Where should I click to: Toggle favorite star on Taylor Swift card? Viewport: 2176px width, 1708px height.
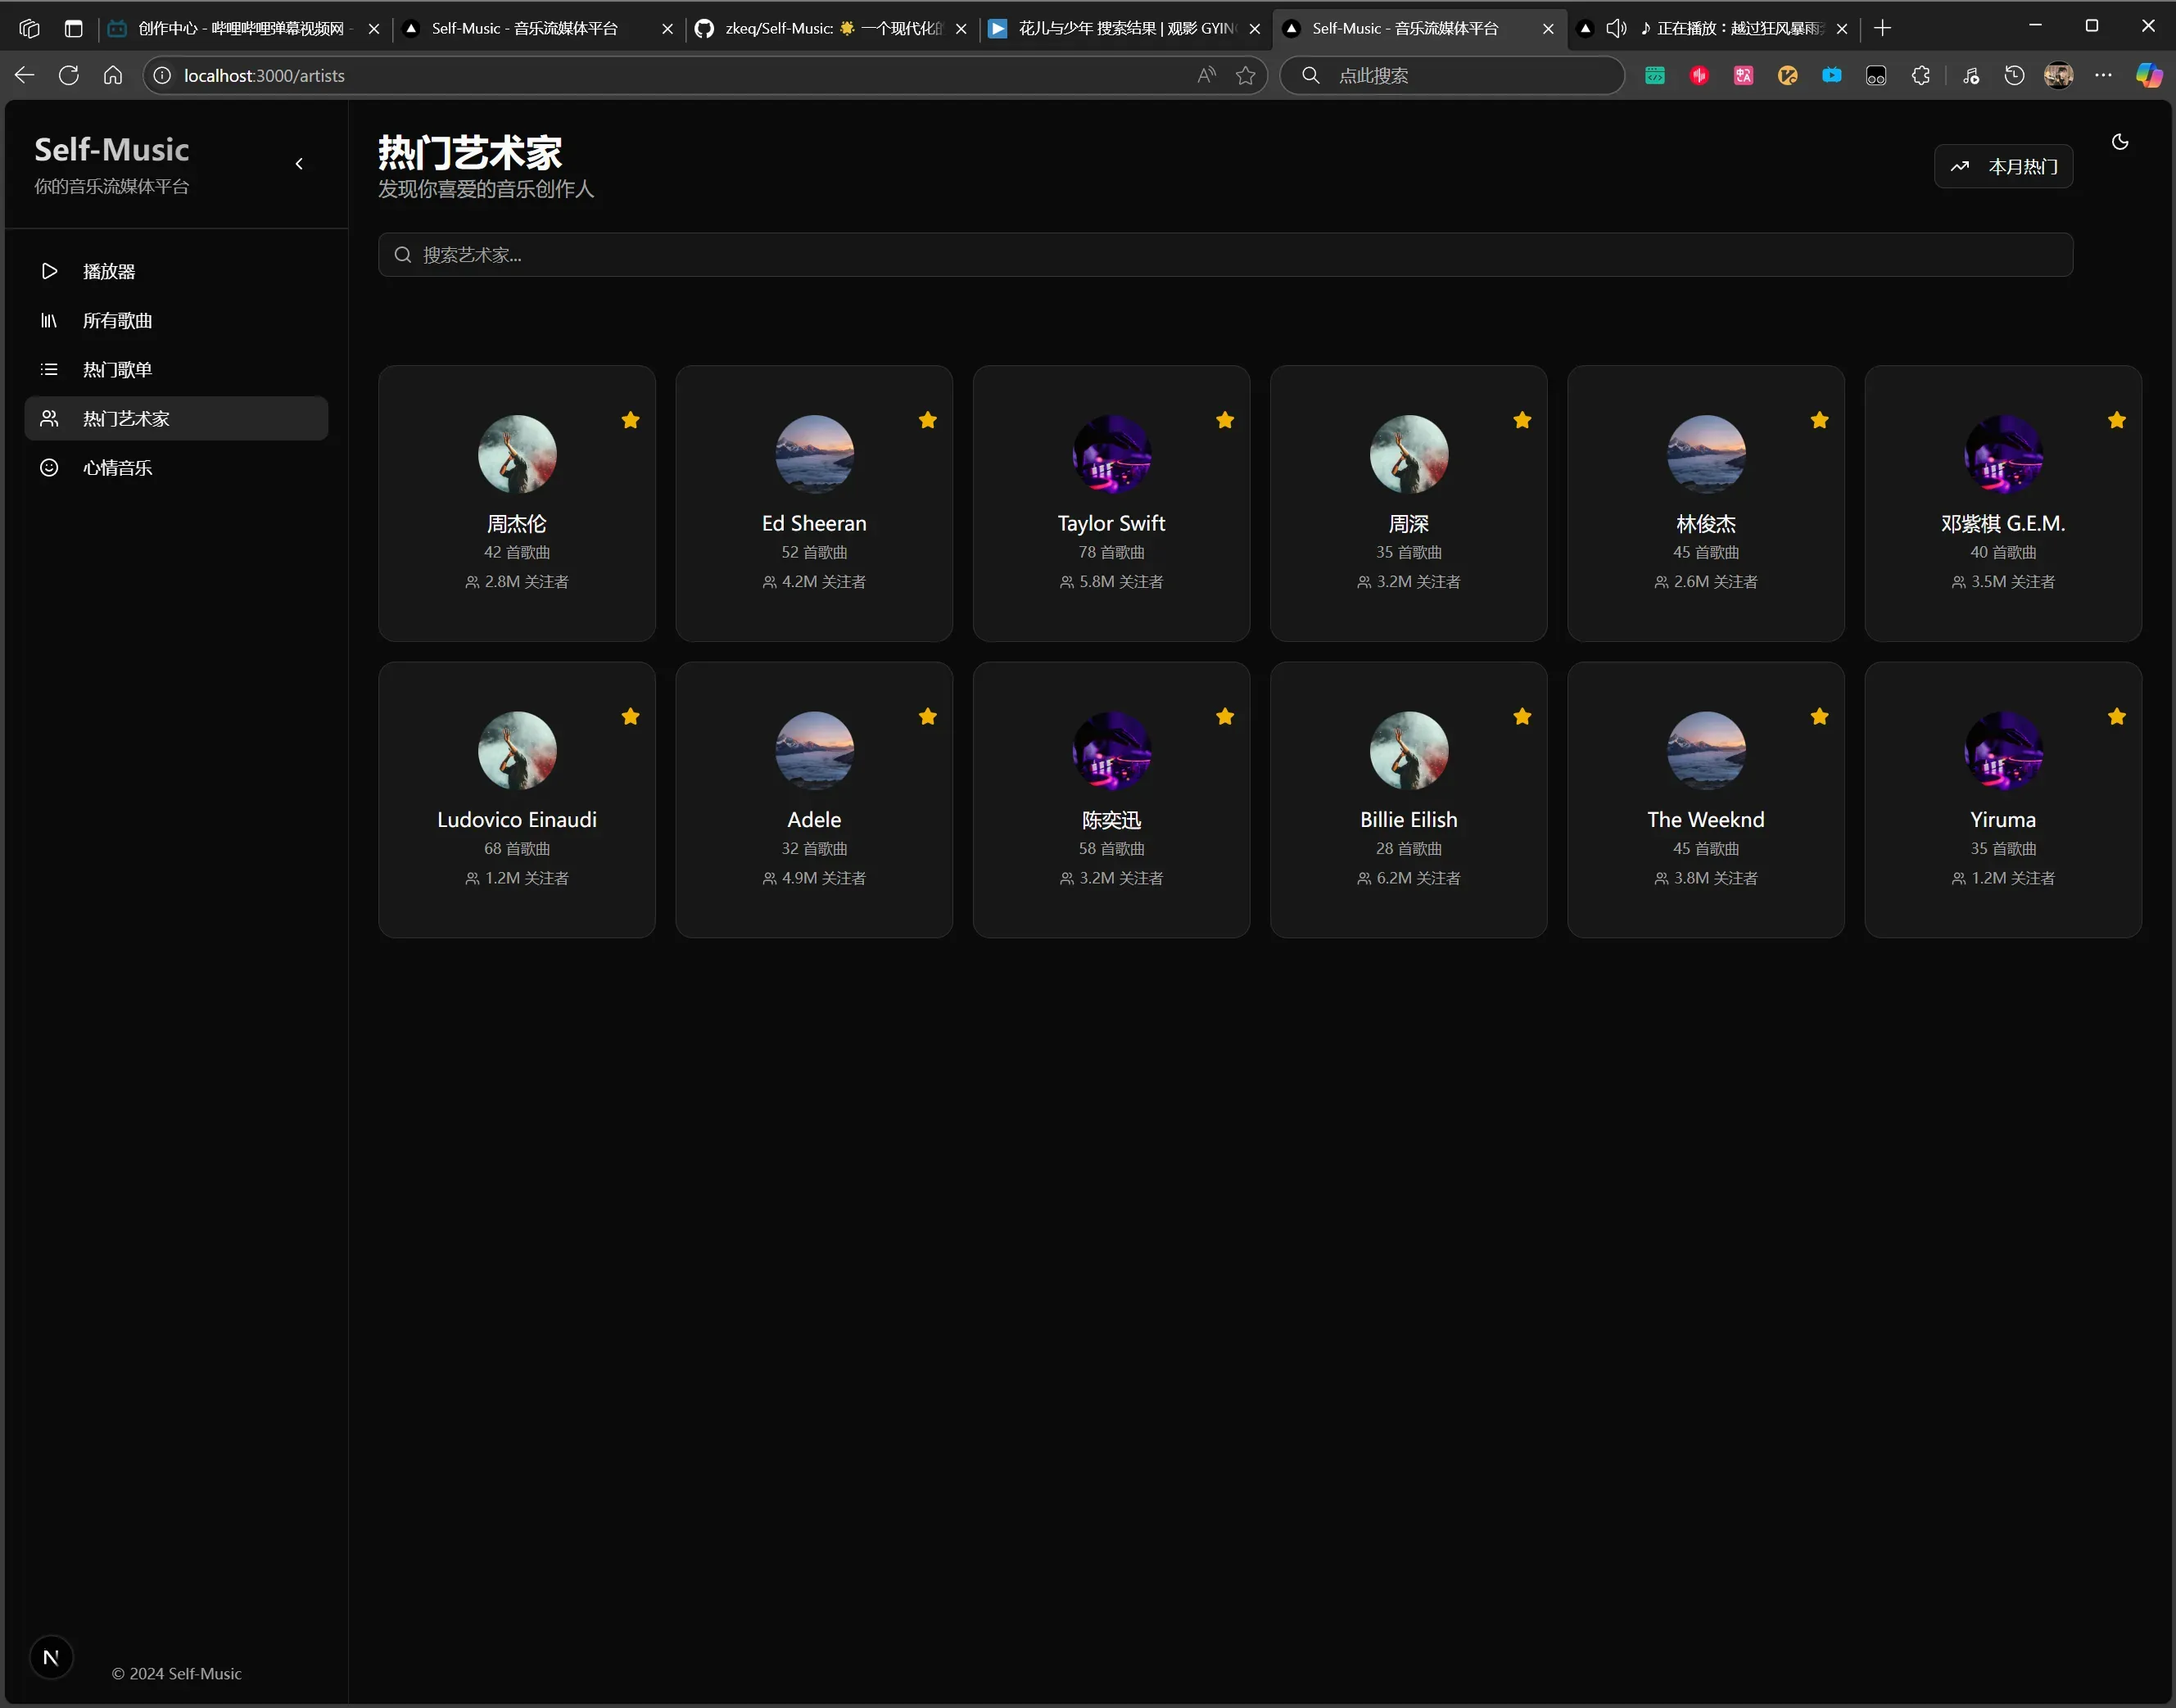coord(1224,420)
